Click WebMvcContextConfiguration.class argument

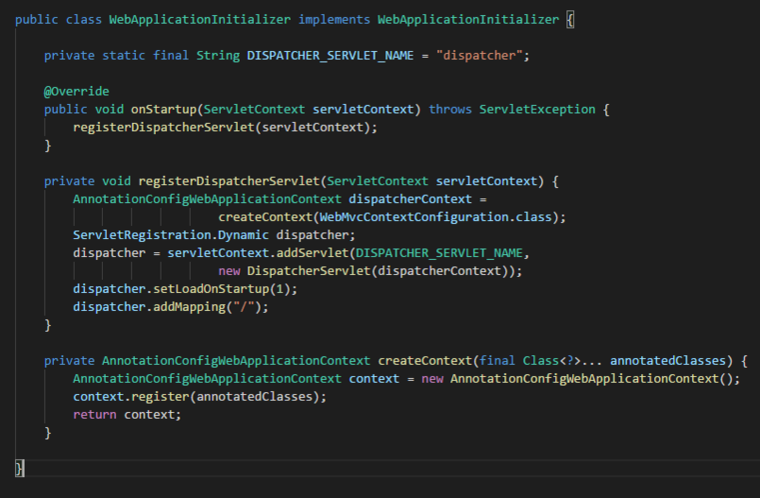(x=435, y=217)
